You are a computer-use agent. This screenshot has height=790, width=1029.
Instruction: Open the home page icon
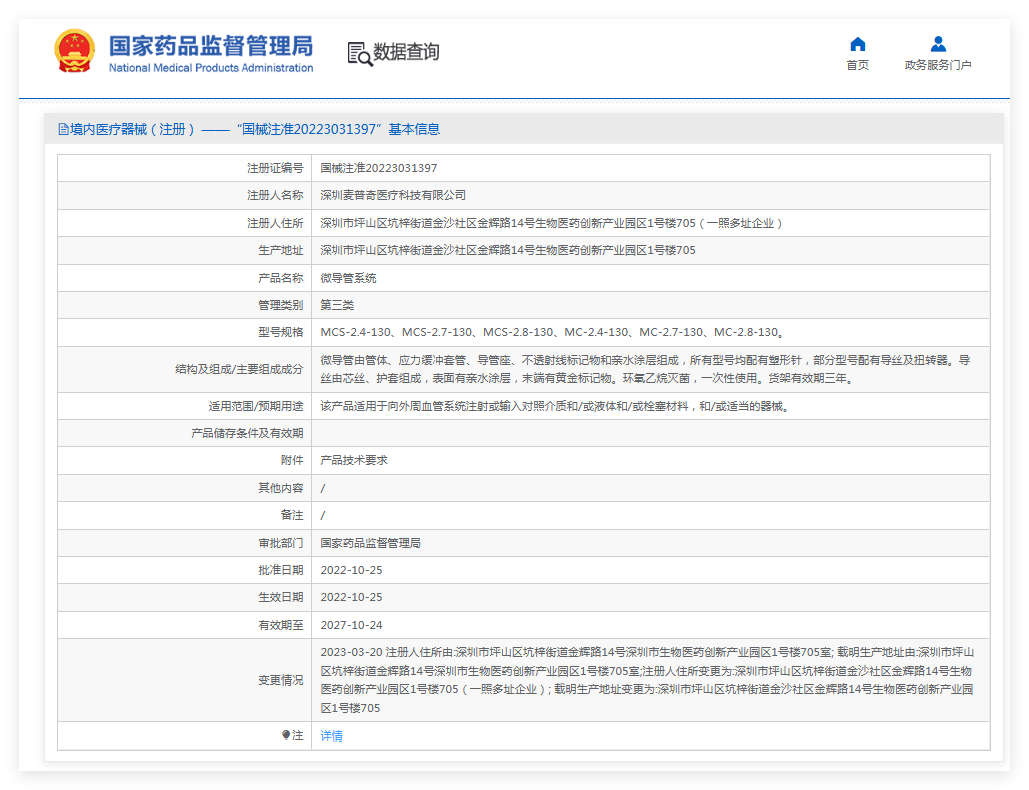tap(858, 44)
